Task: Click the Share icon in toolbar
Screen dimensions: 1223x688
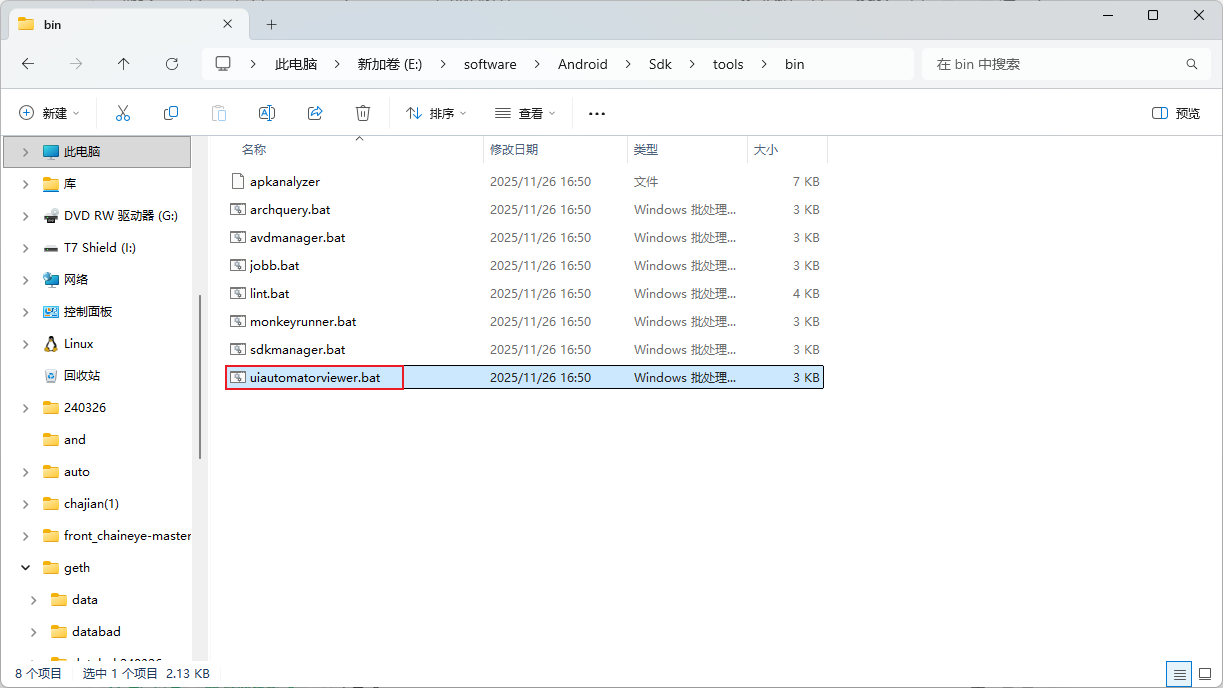Action: pos(315,113)
